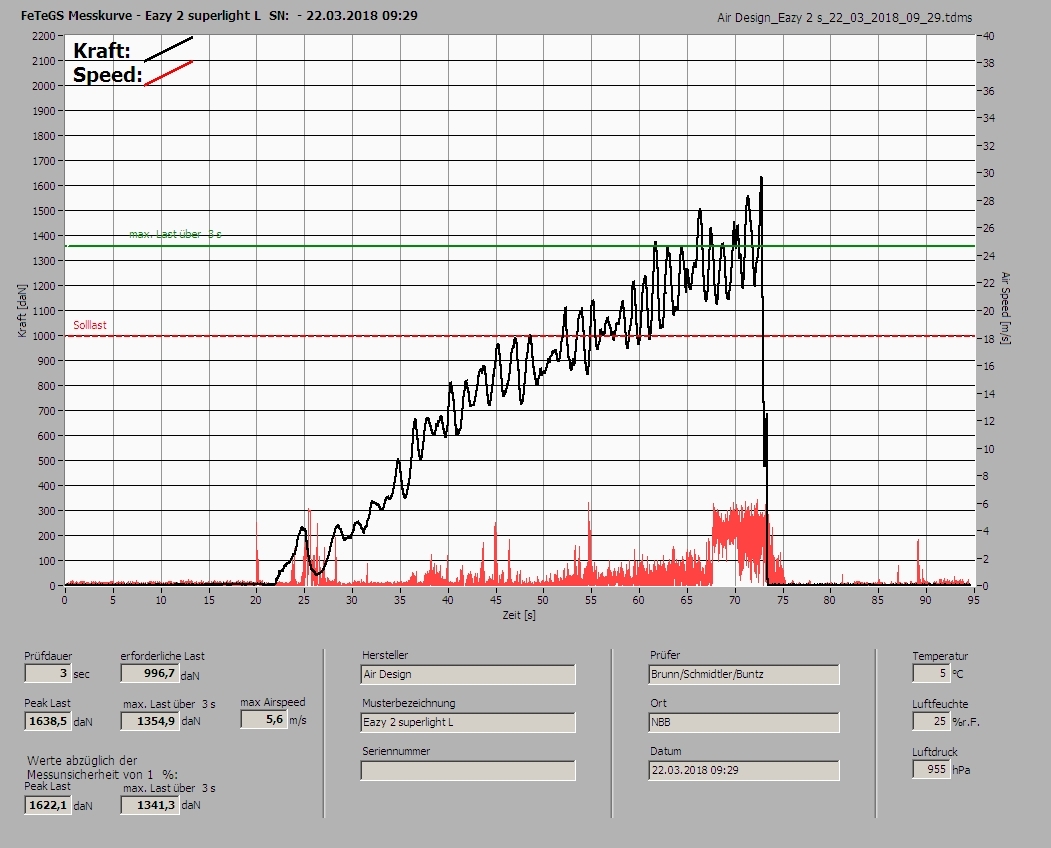Viewport: 1051px width, 848px height.
Task: Click the Luftdruck field showing 955
Action: tap(930, 770)
